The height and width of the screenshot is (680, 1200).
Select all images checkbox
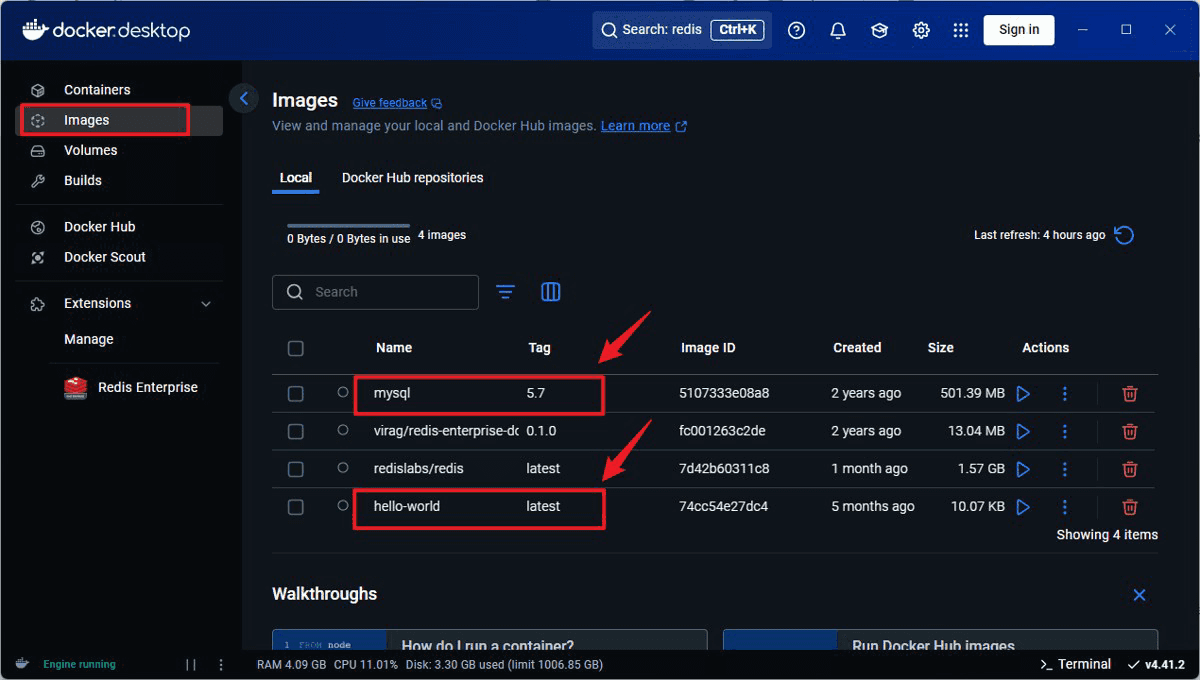295,348
